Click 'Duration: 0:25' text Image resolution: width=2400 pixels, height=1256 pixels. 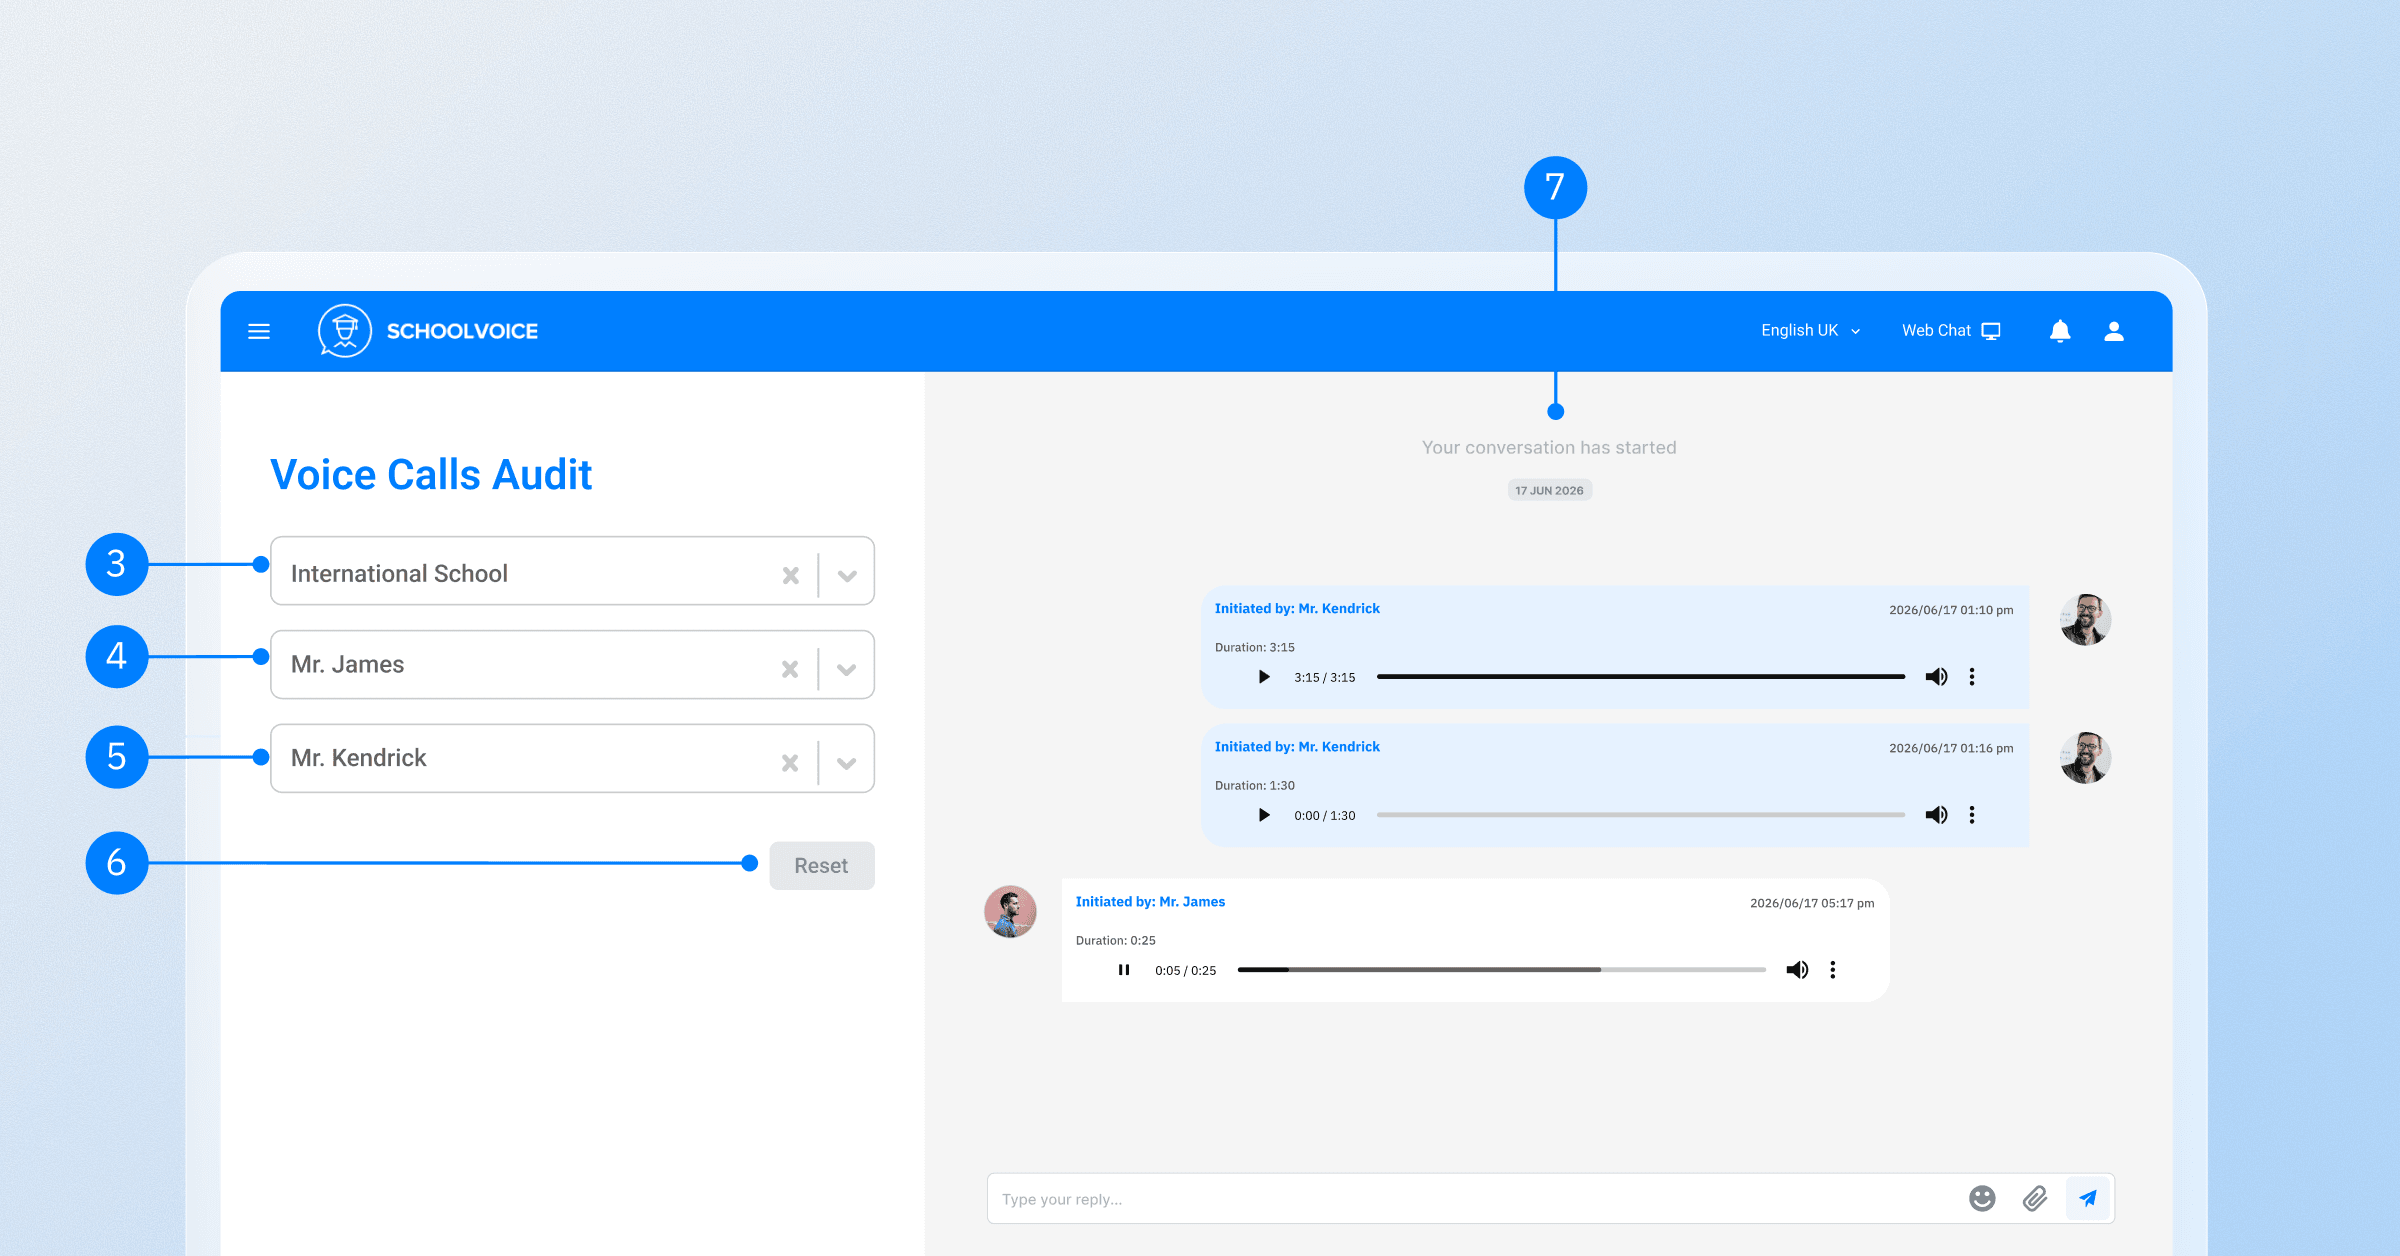pyautogui.click(x=1115, y=940)
